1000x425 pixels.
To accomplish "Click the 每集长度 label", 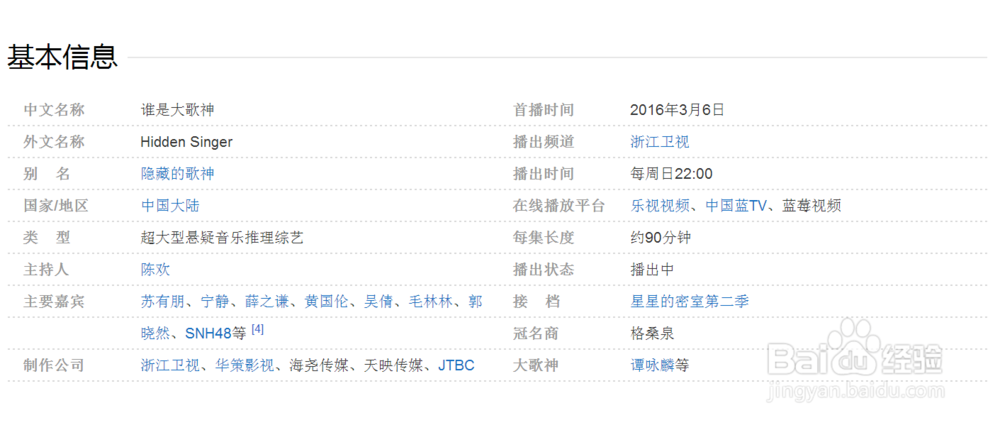I will pyautogui.click(x=544, y=237).
